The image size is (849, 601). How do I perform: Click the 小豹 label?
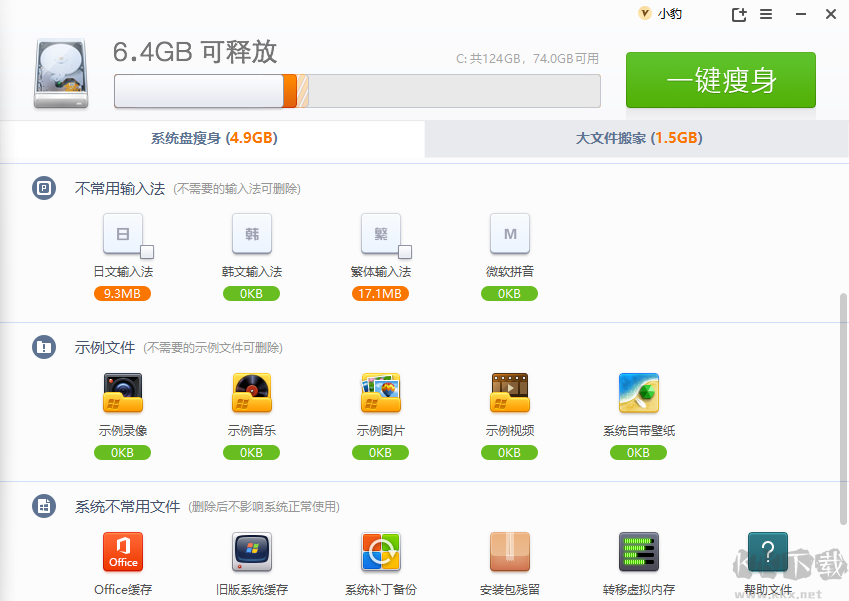(670, 14)
